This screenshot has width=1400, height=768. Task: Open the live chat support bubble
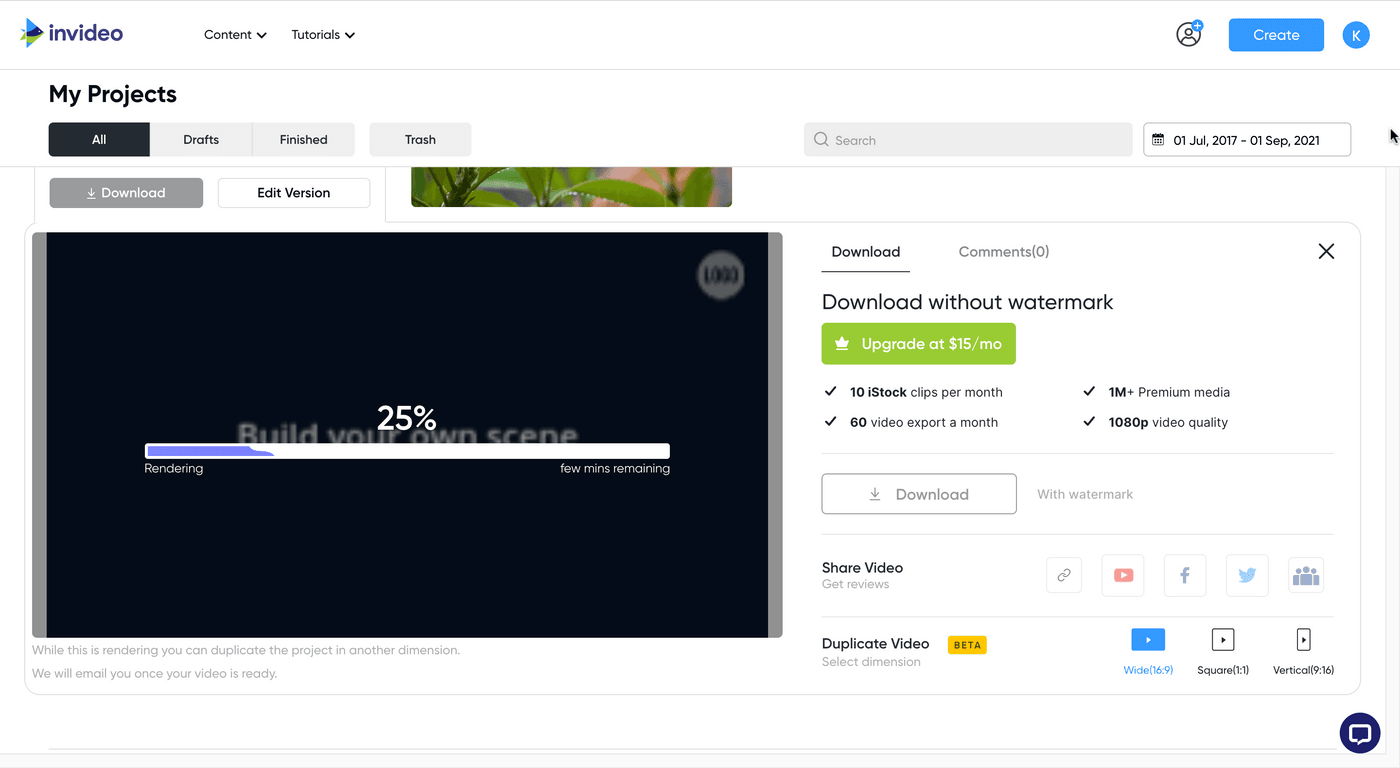pos(1360,733)
